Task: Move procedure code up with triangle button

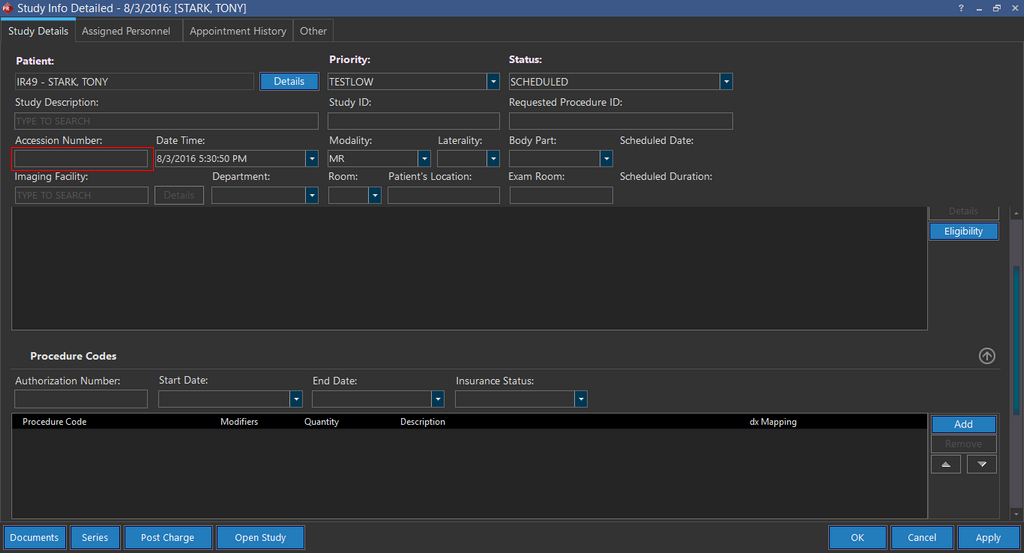Action: tap(946, 464)
